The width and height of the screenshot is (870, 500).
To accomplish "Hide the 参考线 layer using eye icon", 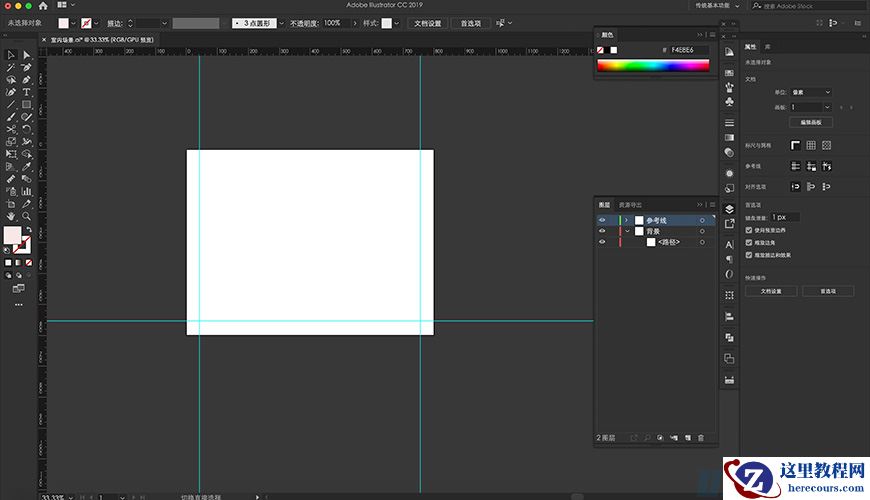I will point(602,220).
